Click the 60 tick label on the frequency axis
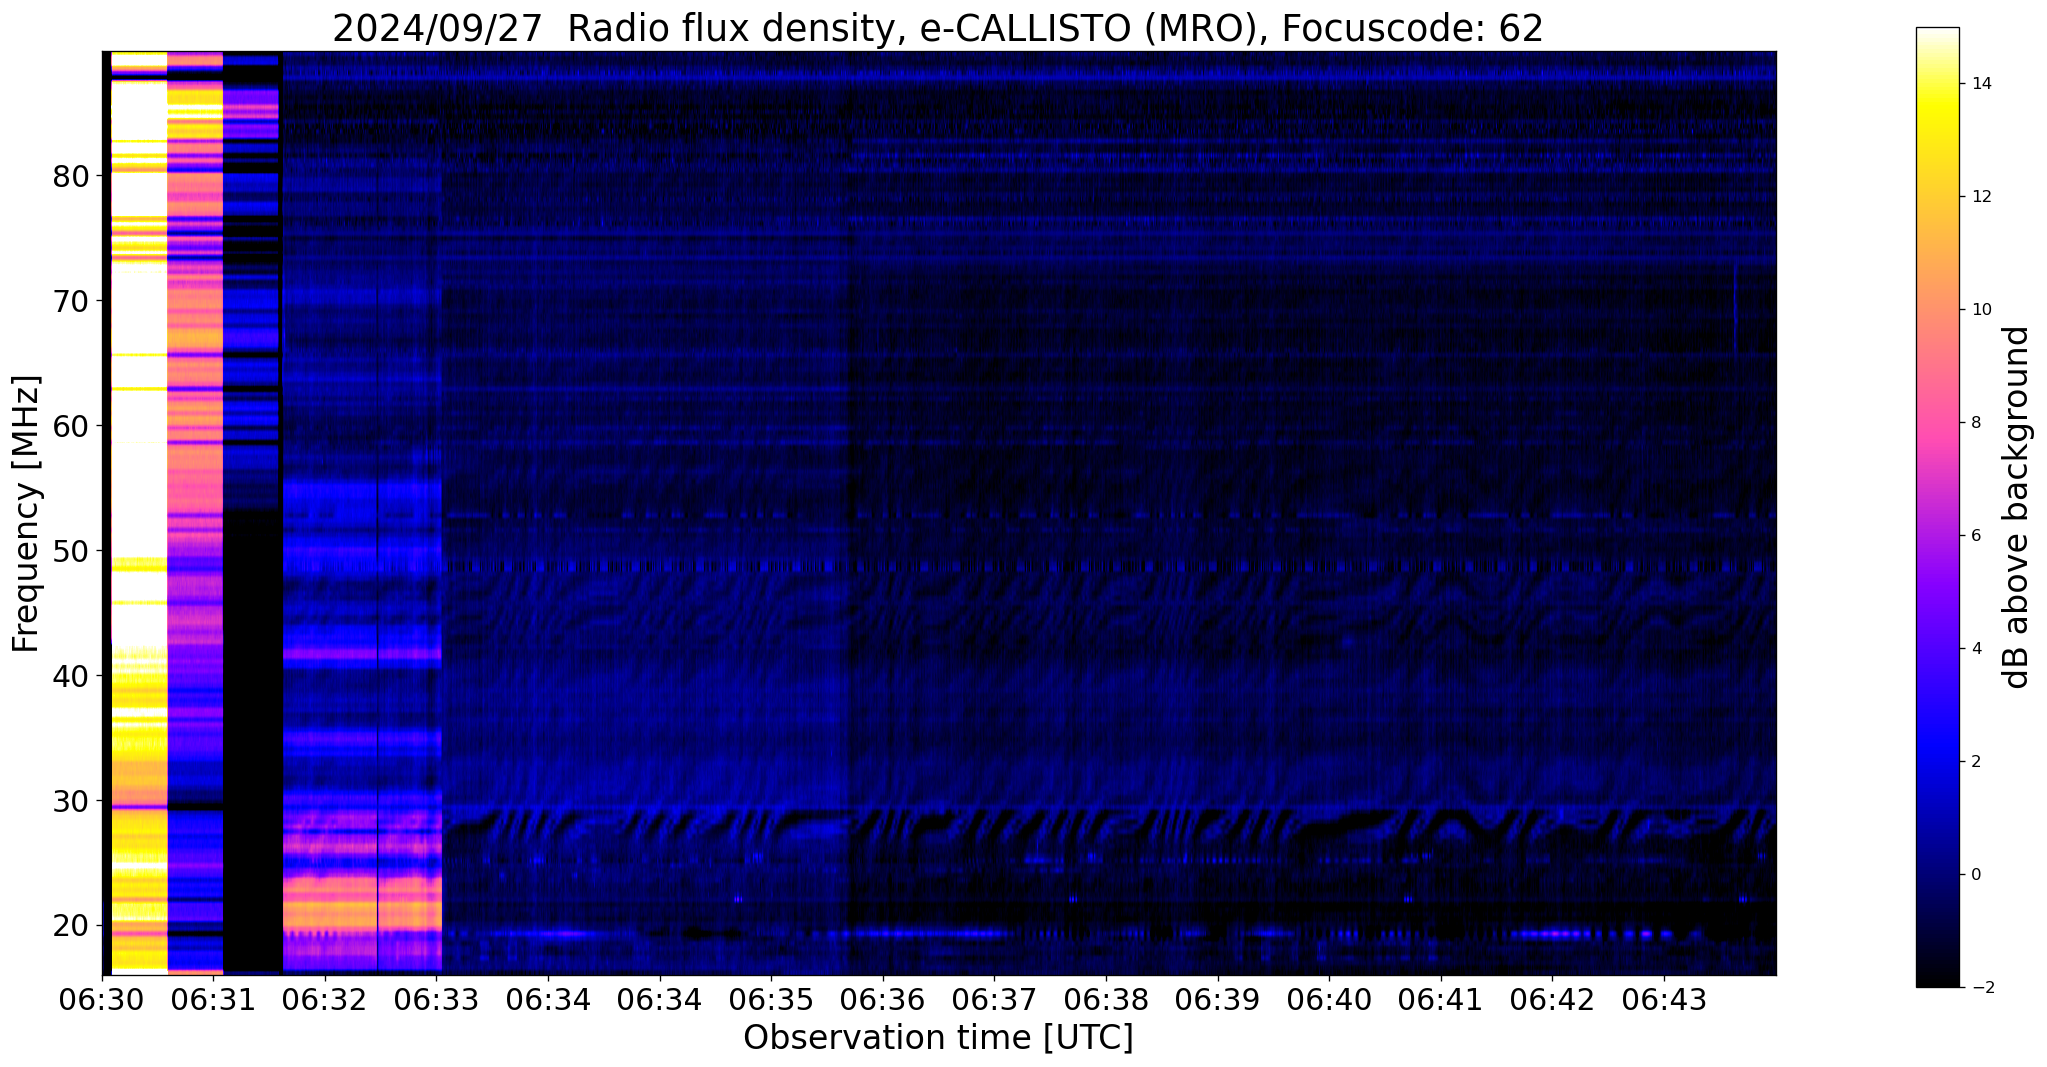 pyautogui.click(x=71, y=427)
